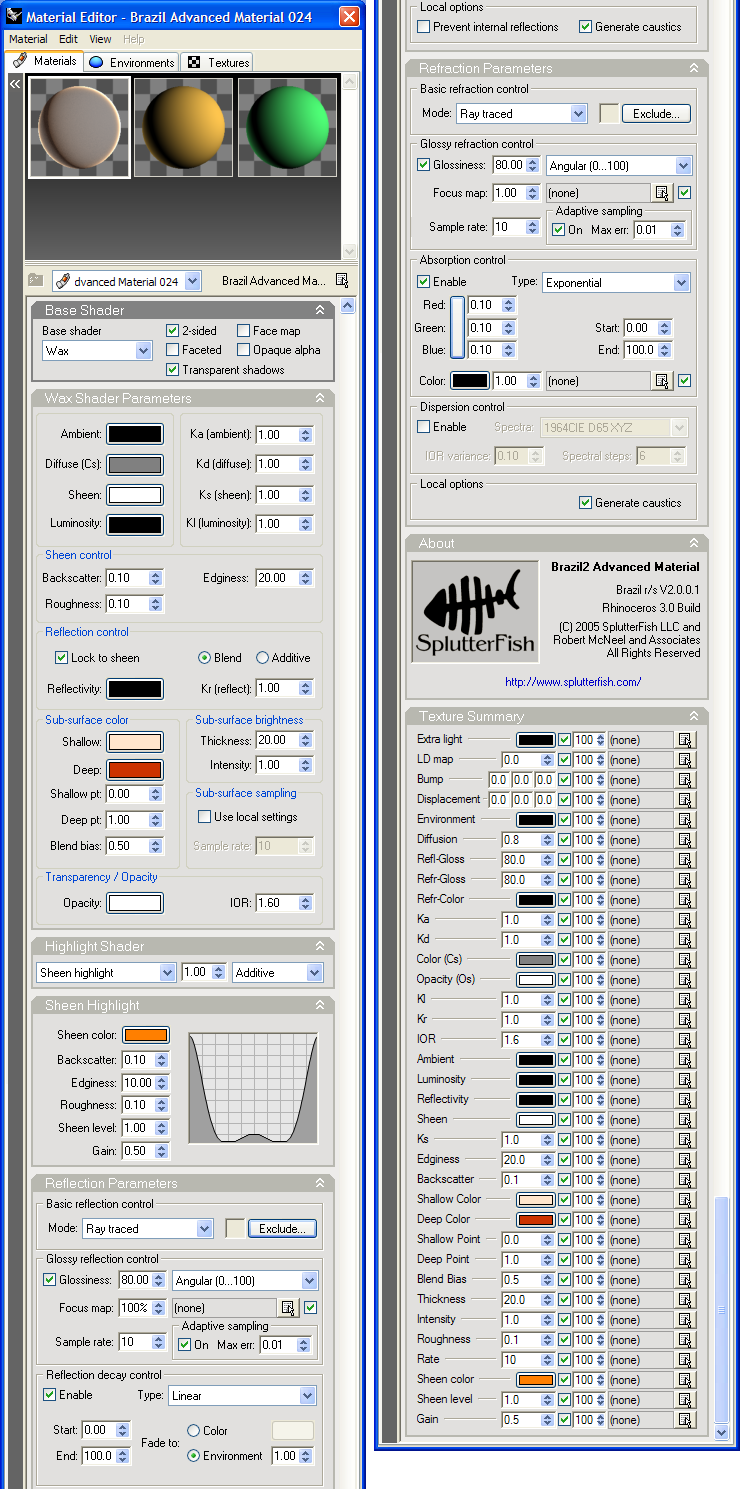Enable Use local settings for sub-surface sampling

(205, 817)
